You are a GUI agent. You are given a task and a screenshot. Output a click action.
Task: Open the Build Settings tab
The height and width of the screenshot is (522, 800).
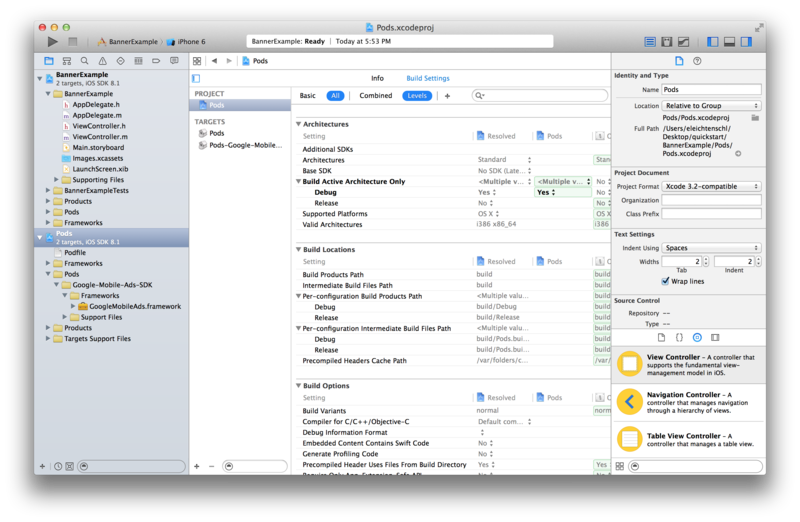428,78
